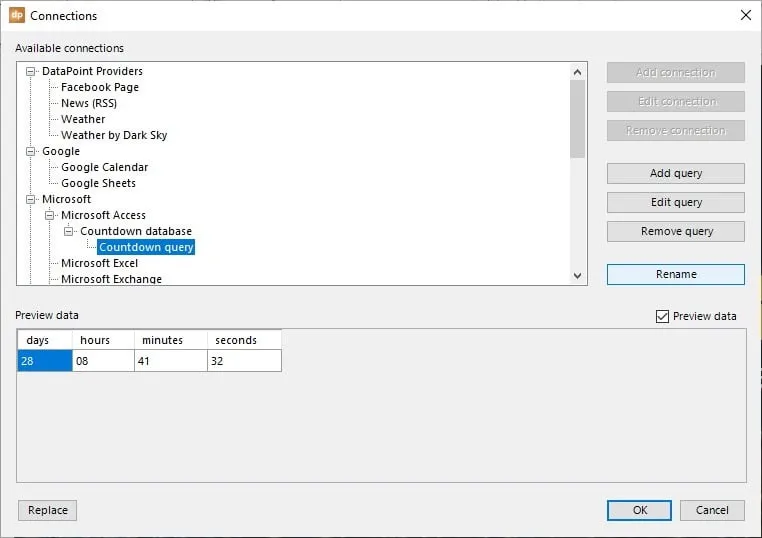Image resolution: width=762 pixels, height=538 pixels.
Task: Uncheck the Preview data checkbox
Action: coord(662,316)
